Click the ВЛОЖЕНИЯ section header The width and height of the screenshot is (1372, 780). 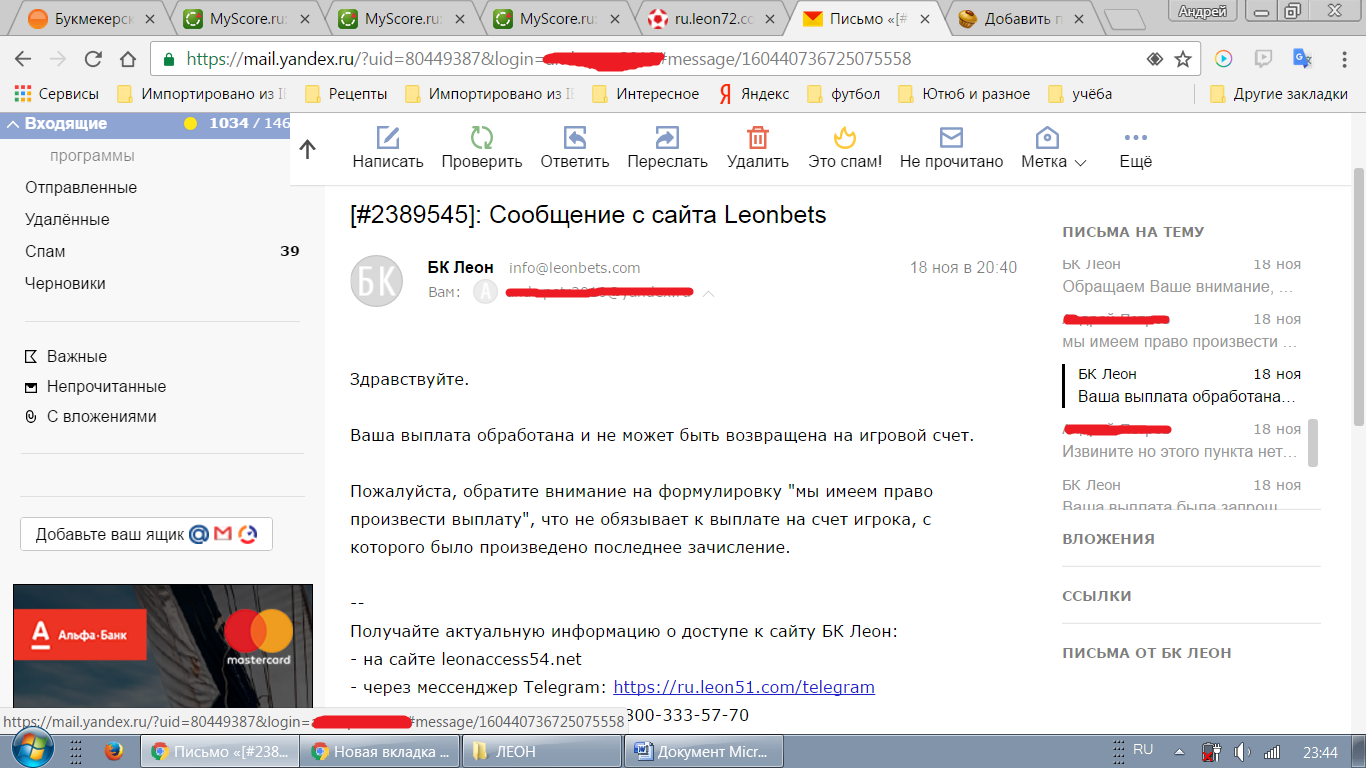click(x=1108, y=539)
